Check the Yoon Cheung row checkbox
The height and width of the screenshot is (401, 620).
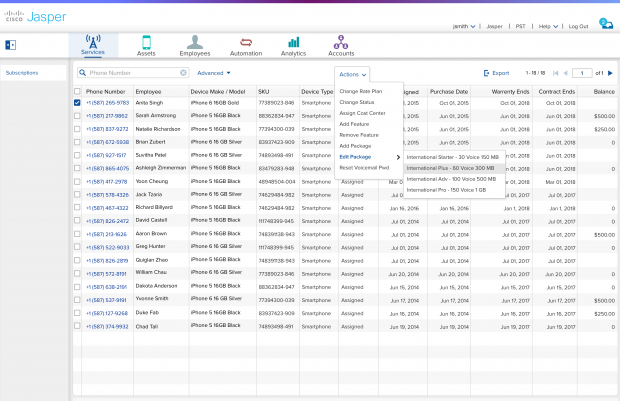click(x=77, y=182)
